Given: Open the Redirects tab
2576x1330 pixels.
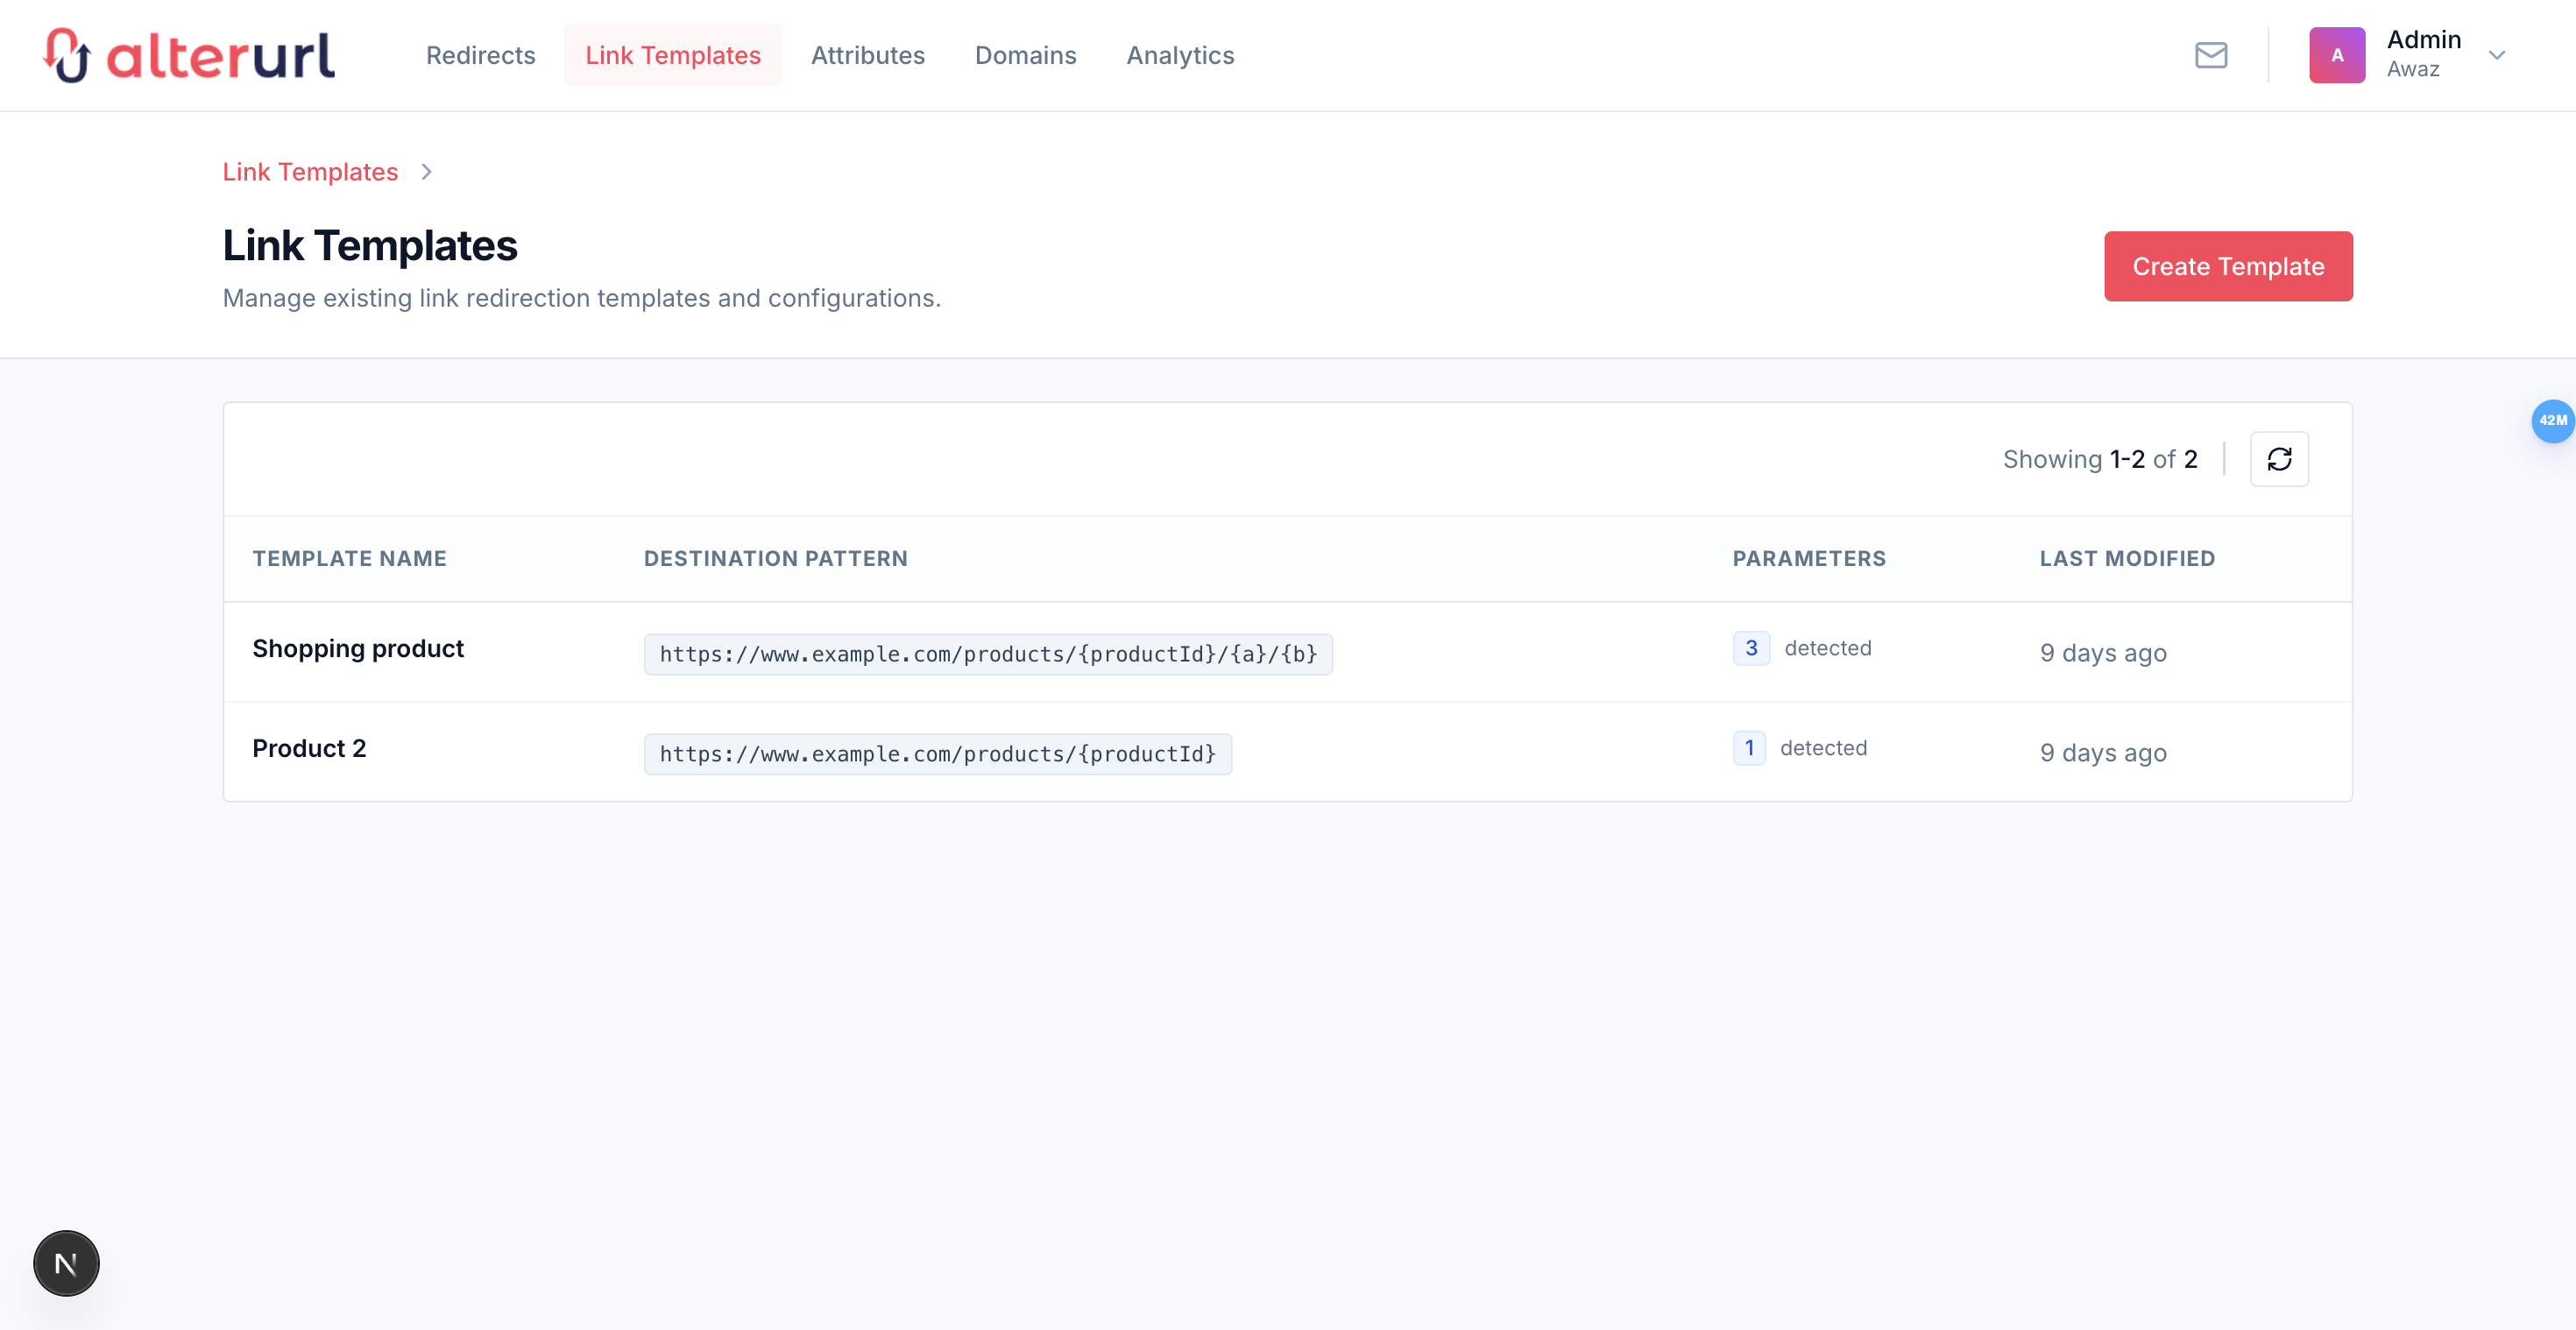Looking at the screenshot, I should pyautogui.click(x=480, y=55).
